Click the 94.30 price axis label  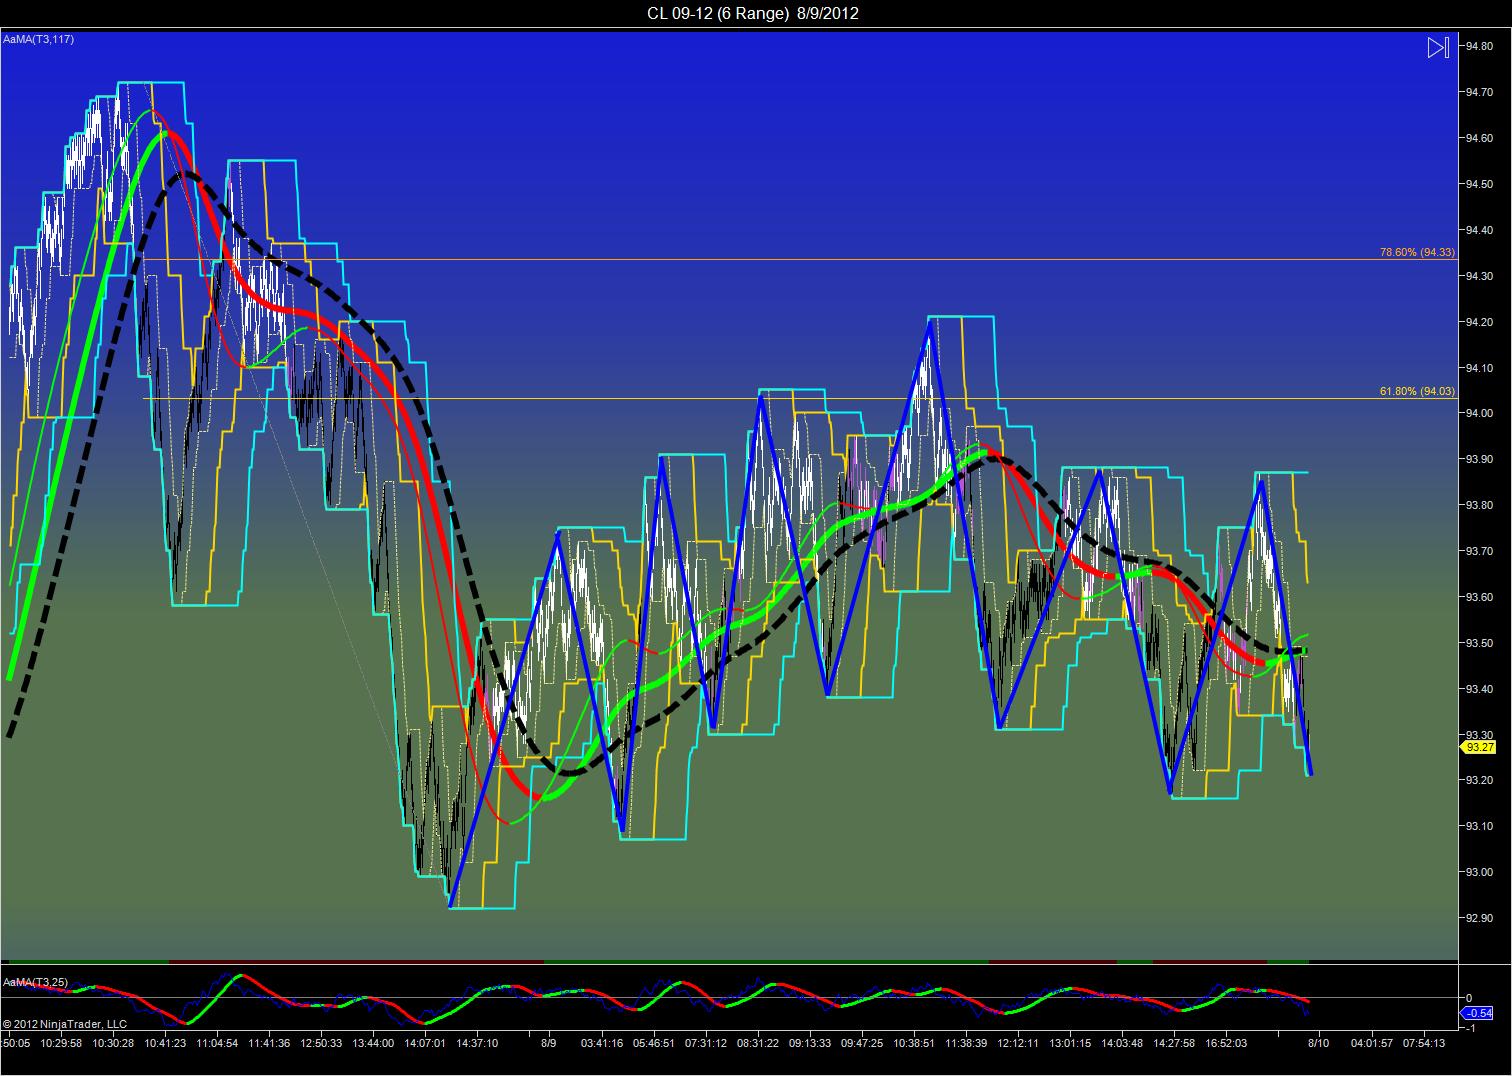1480,276
